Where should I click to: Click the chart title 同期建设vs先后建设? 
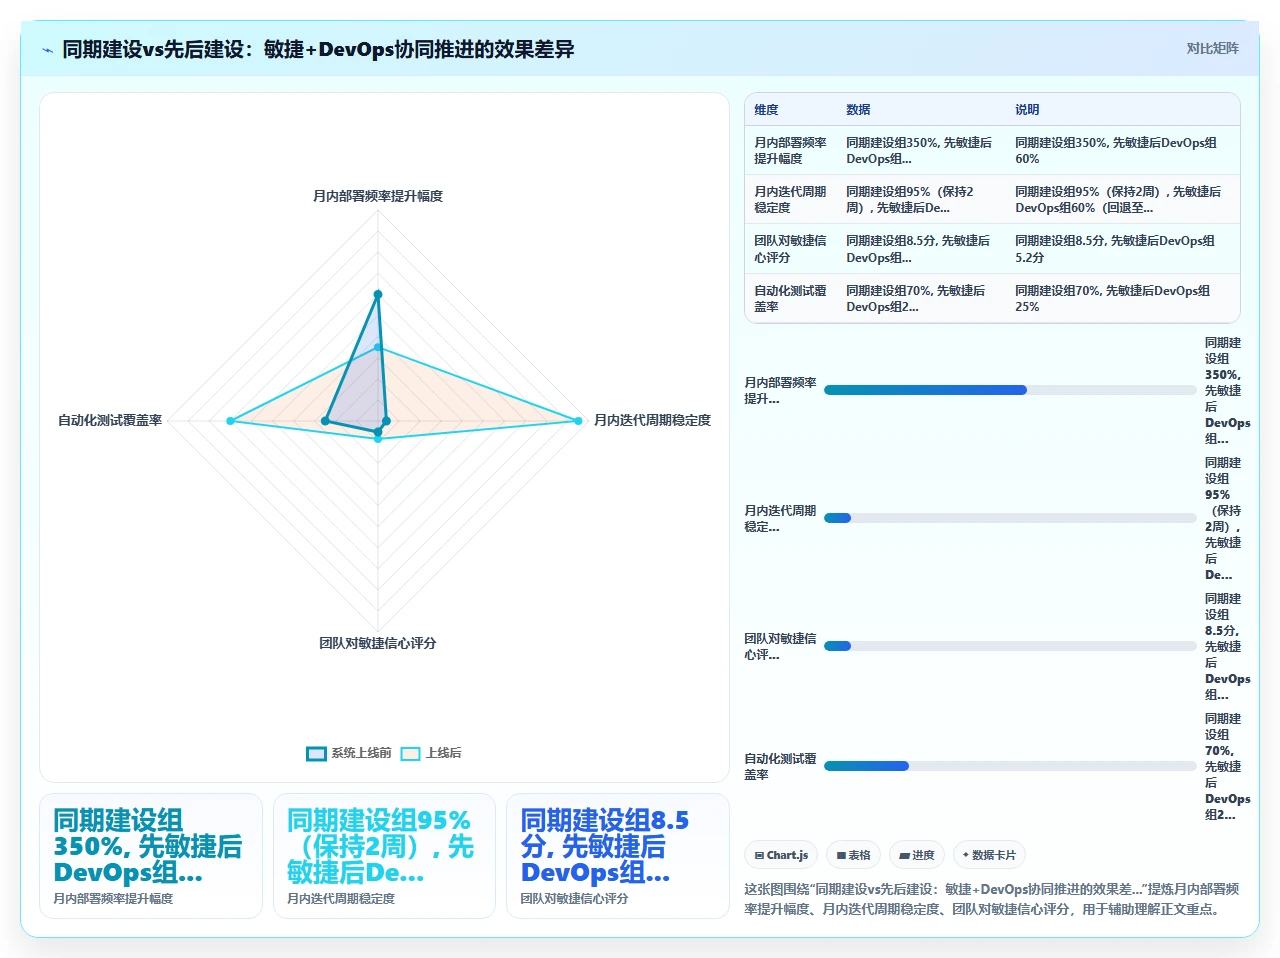[318, 49]
